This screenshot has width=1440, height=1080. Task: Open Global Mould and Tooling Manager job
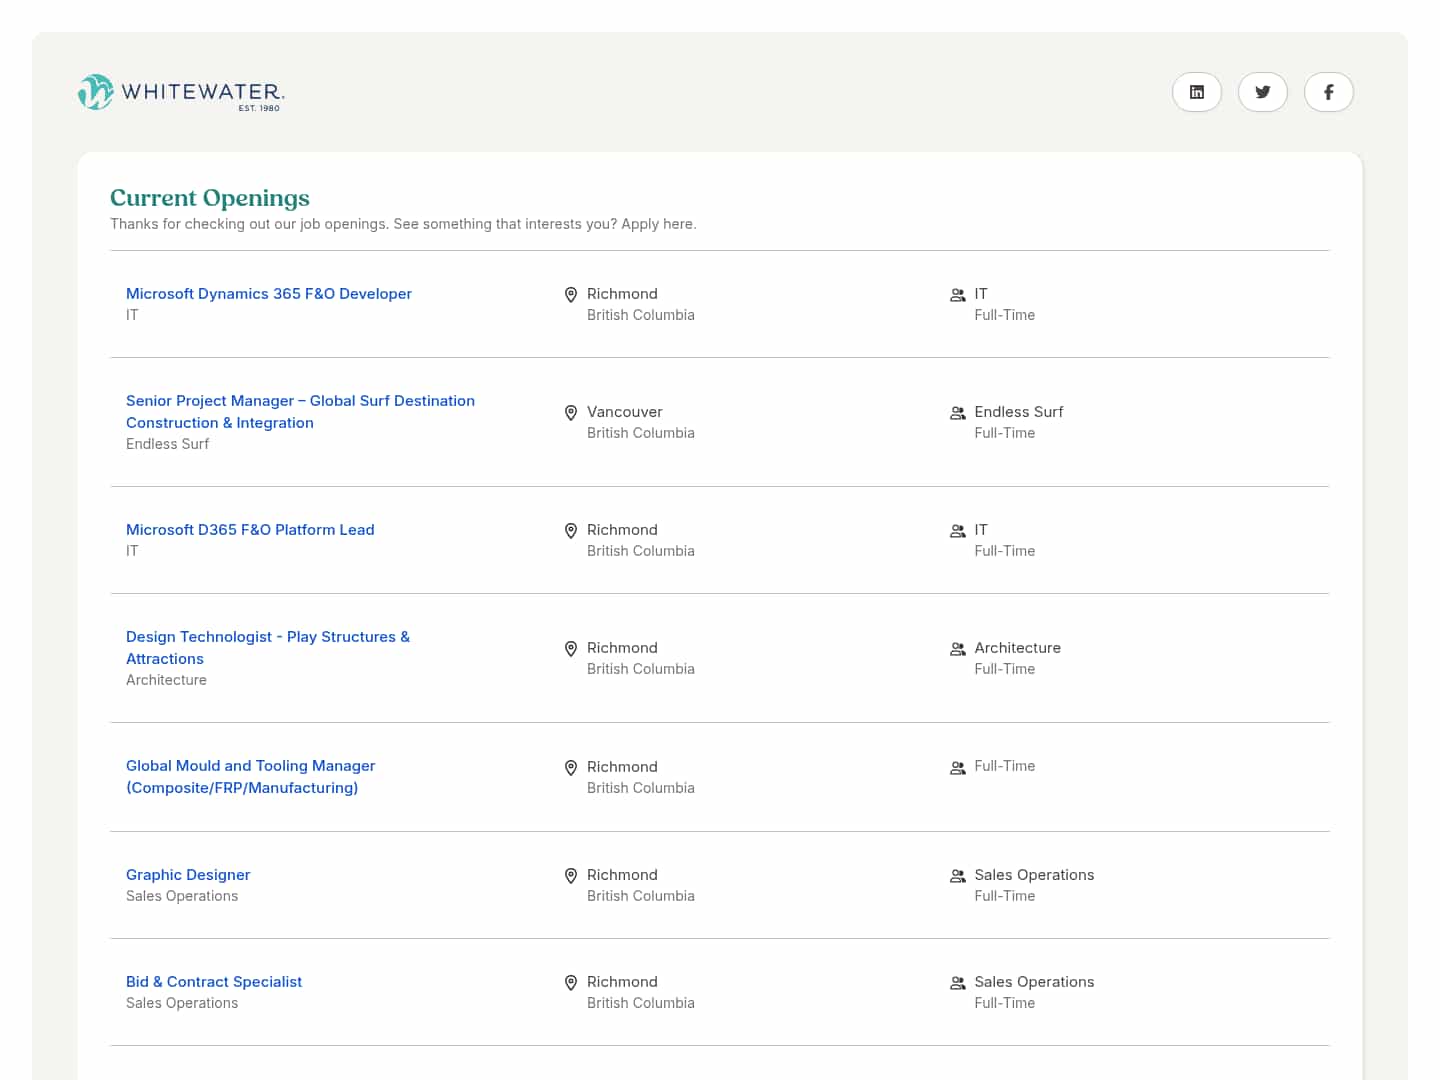tap(251, 776)
